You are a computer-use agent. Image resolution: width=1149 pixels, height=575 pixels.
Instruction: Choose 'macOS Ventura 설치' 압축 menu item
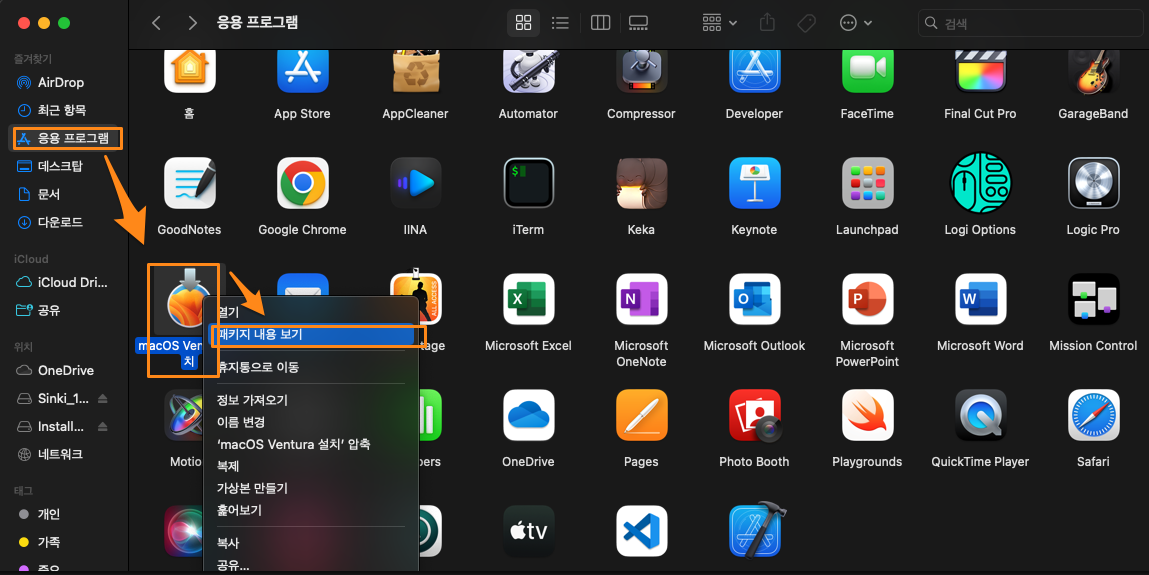tap(311, 444)
